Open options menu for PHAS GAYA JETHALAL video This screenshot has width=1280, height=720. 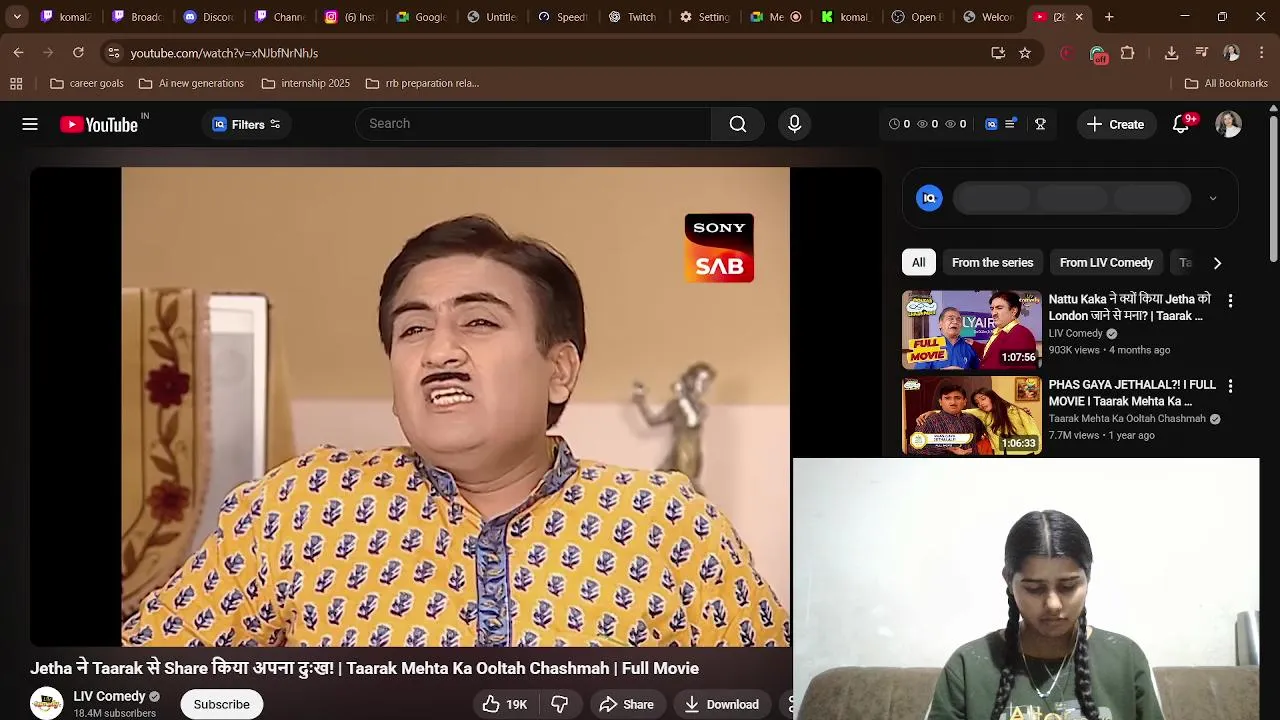click(x=1230, y=386)
